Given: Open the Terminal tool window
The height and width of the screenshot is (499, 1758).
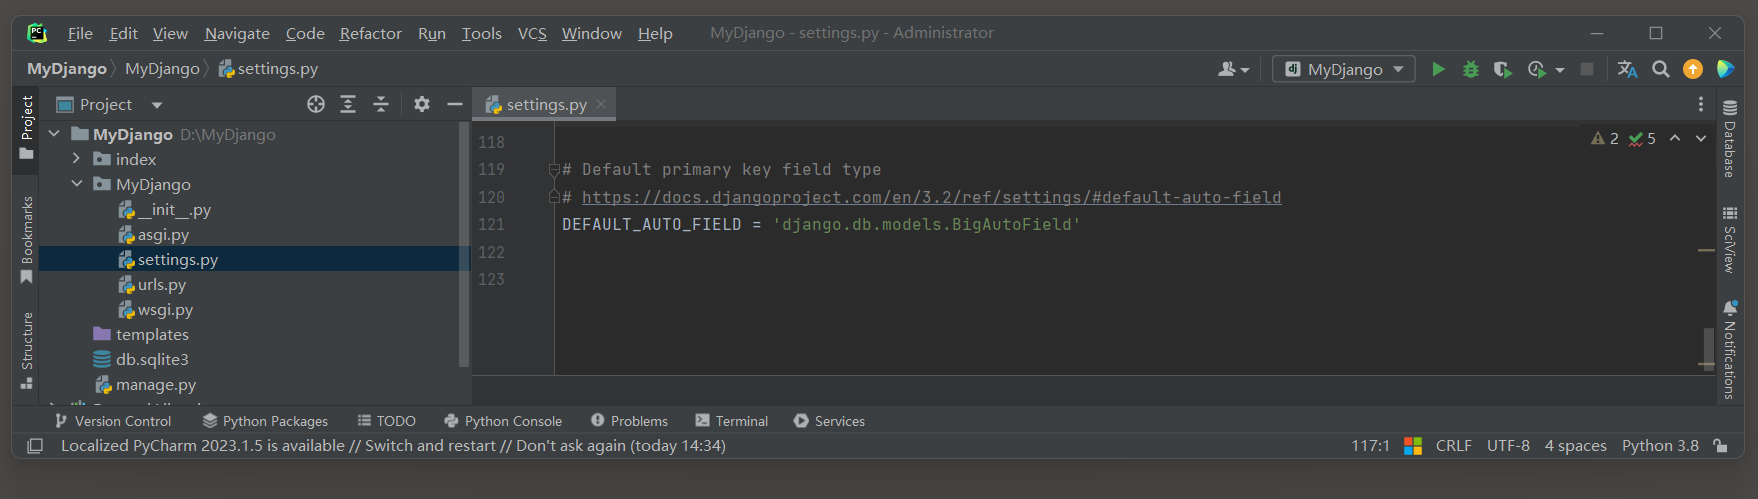Looking at the screenshot, I should click(731, 421).
